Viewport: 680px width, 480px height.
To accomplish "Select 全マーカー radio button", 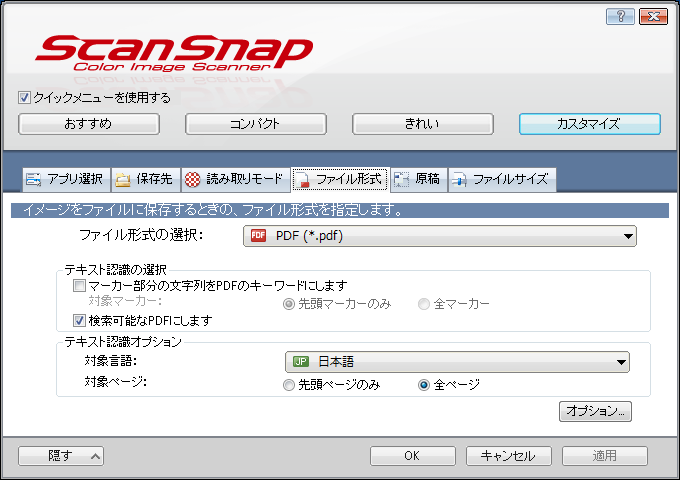I will coord(424,304).
